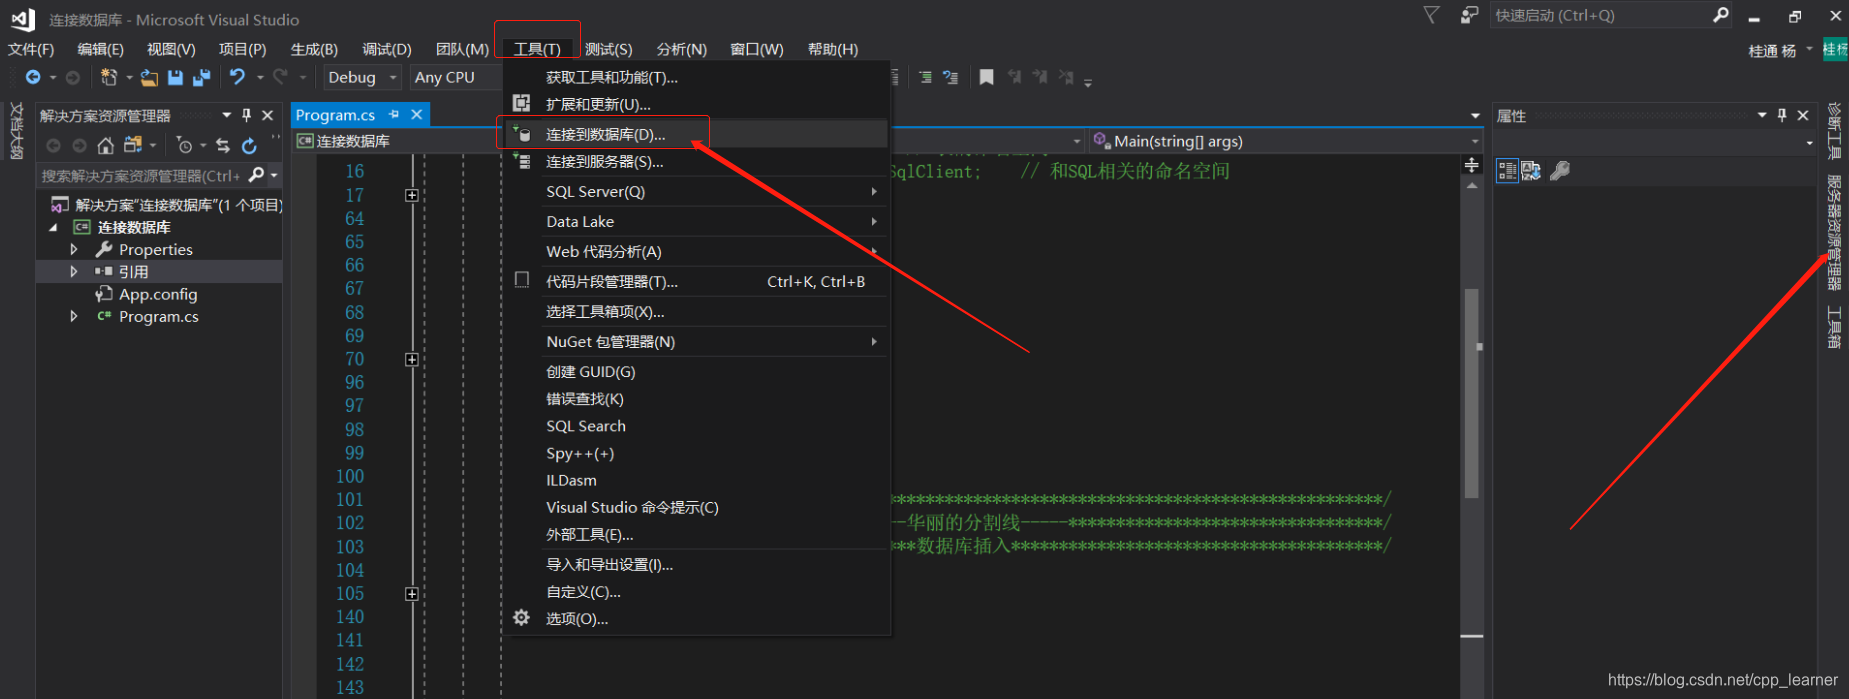Open the 调试(D) menu
Viewport: 1849px width, 699px height.
[x=387, y=49]
